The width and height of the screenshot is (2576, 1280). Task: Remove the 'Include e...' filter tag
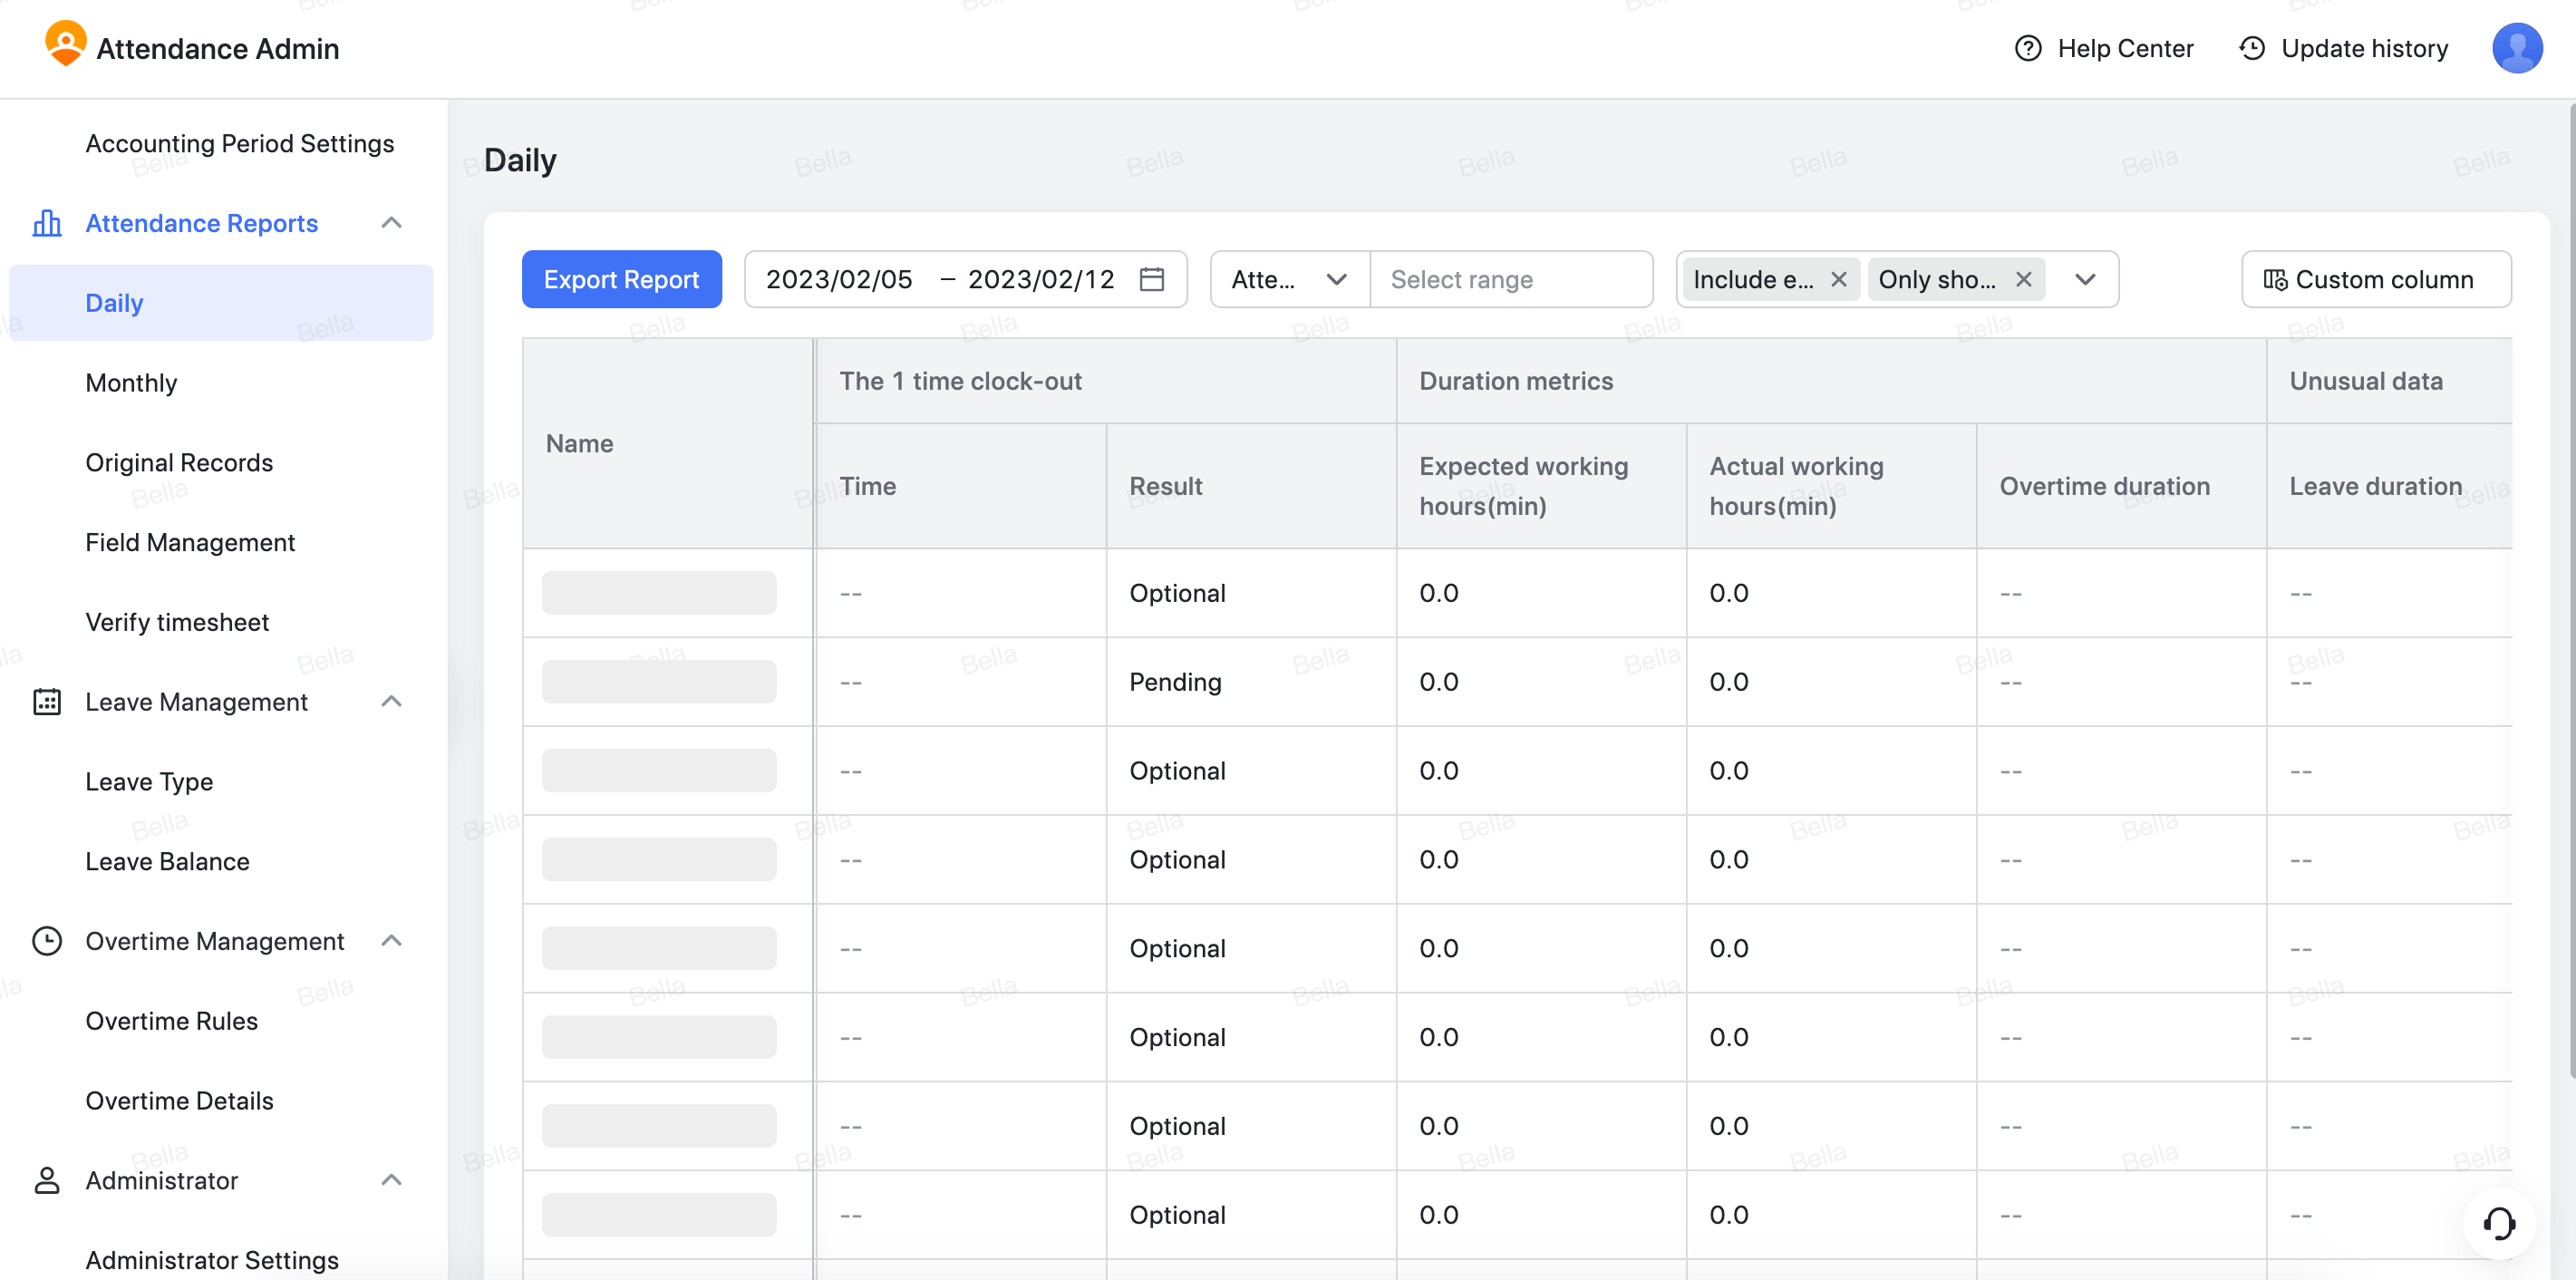point(1838,279)
